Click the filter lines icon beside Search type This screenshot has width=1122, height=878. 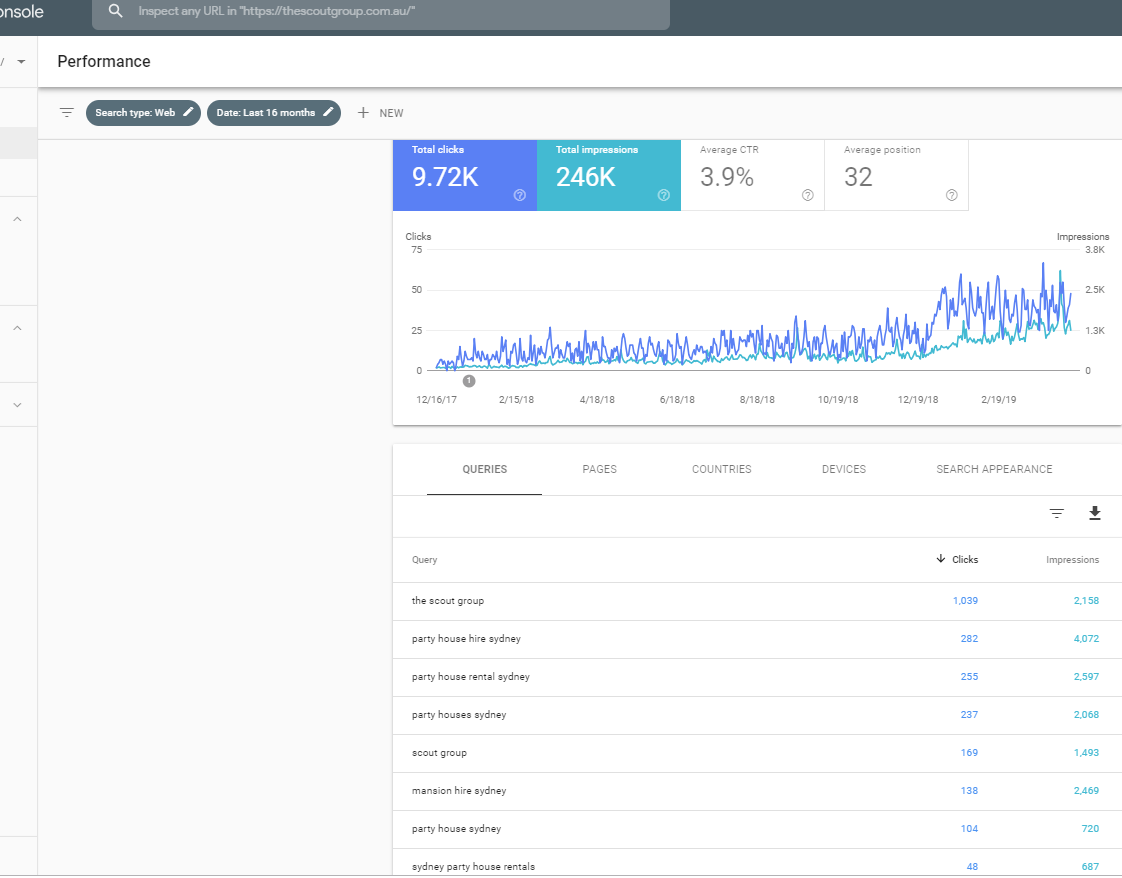[67, 113]
